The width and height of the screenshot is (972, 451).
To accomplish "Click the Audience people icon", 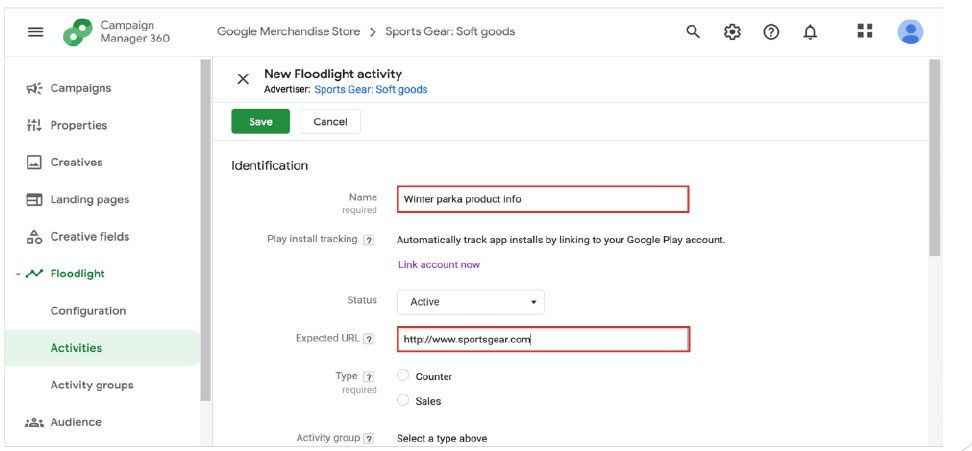I will tap(34, 423).
